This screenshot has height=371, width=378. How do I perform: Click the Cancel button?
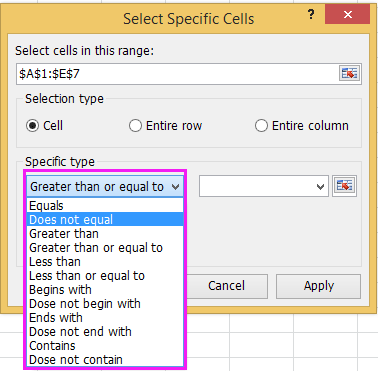point(227,286)
